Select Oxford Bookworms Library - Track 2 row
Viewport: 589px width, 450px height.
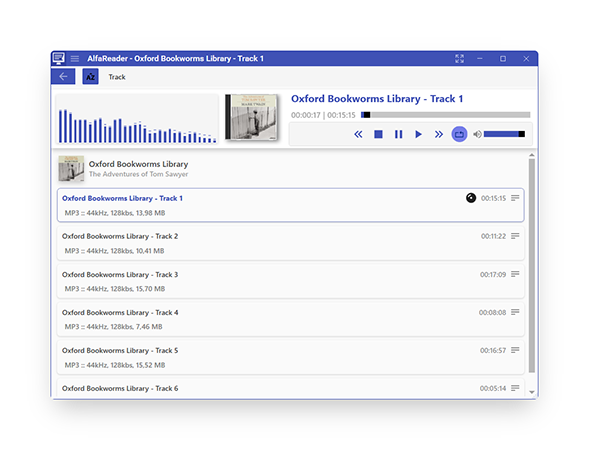pos(290,243)
